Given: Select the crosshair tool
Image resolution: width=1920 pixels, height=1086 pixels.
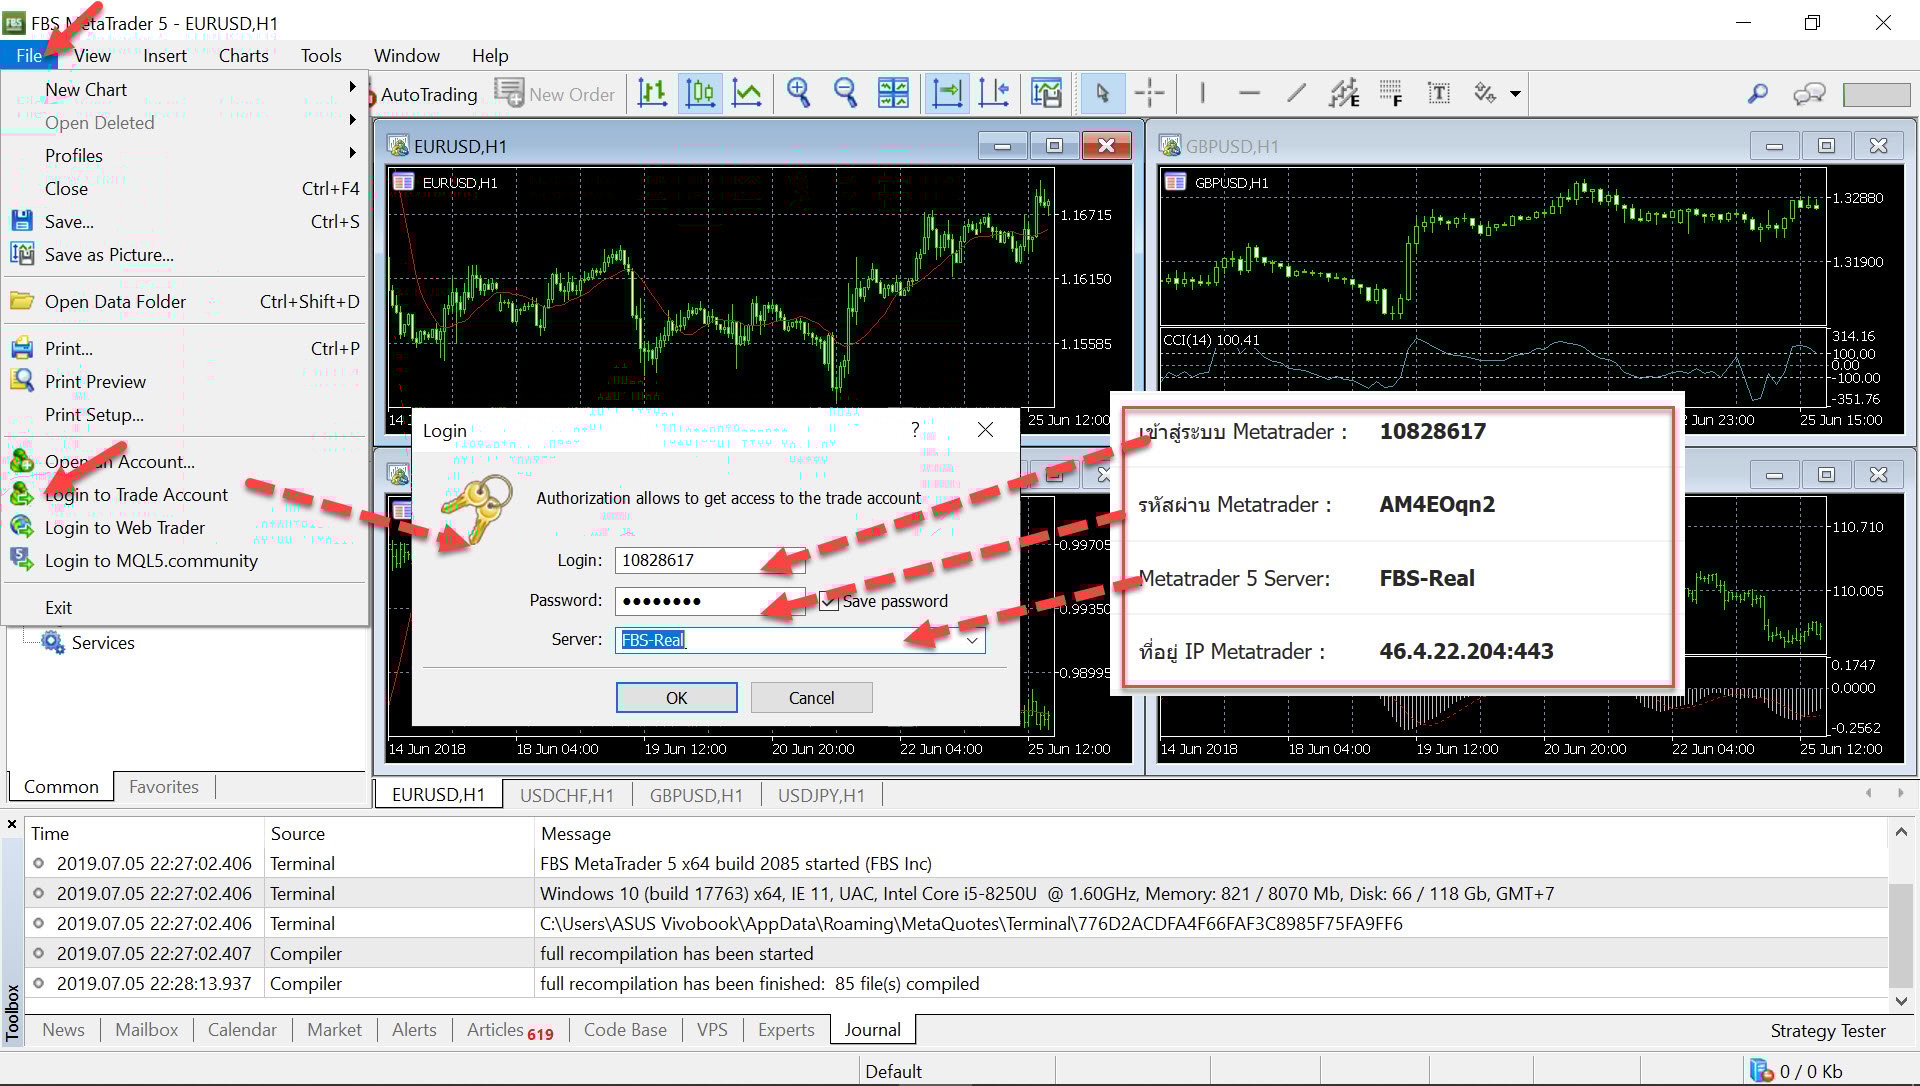Looking at the screenshot, I should (1149, 94).
